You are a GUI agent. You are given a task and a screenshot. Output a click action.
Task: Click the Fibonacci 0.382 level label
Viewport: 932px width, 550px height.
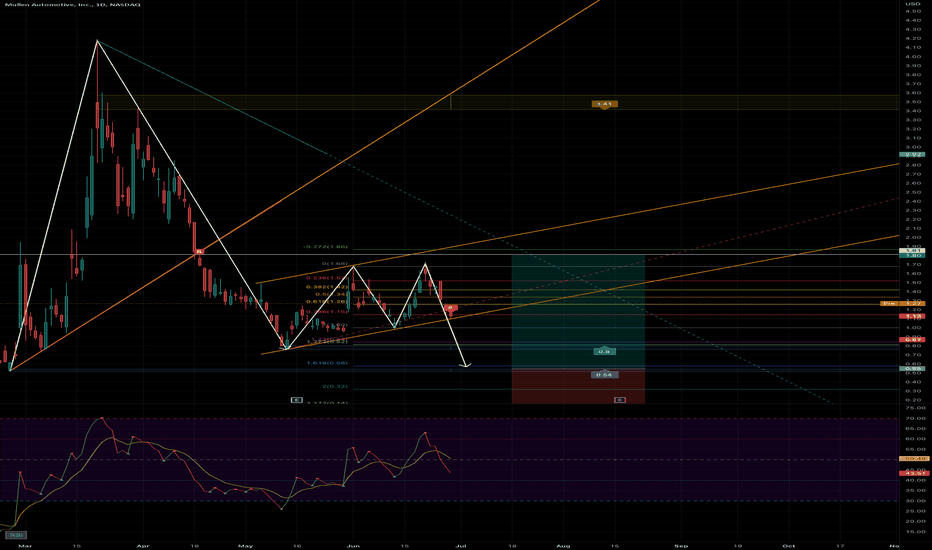pyautogui.click(x=326, y=287)
